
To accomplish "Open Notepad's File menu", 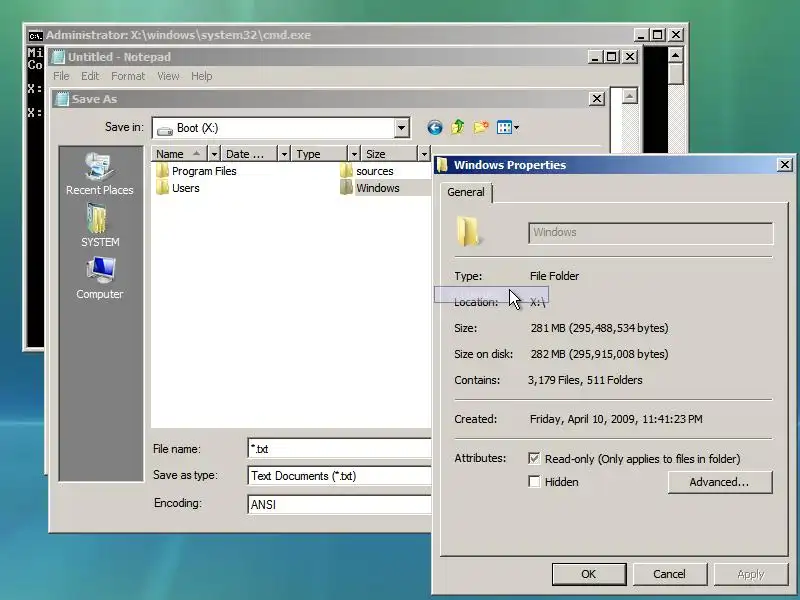I will click(61, 76).
